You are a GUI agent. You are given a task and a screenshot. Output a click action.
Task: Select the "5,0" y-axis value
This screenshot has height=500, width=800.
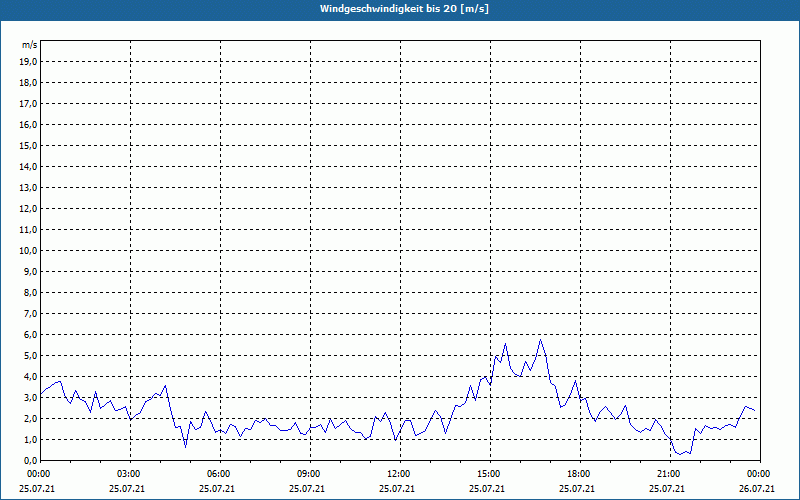point(30,356)
